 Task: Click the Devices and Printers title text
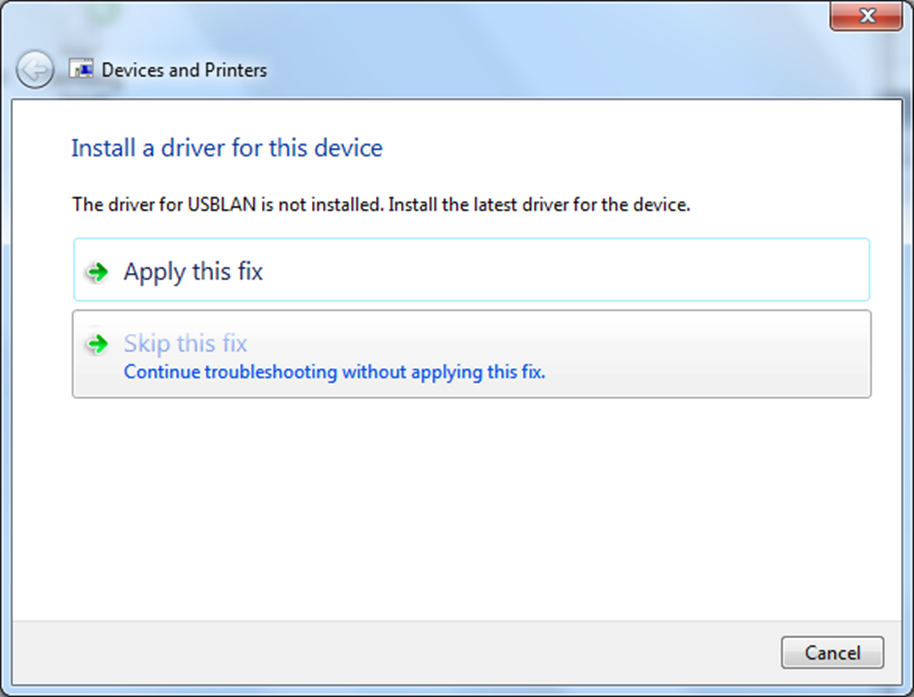click(x=184, y=70)
